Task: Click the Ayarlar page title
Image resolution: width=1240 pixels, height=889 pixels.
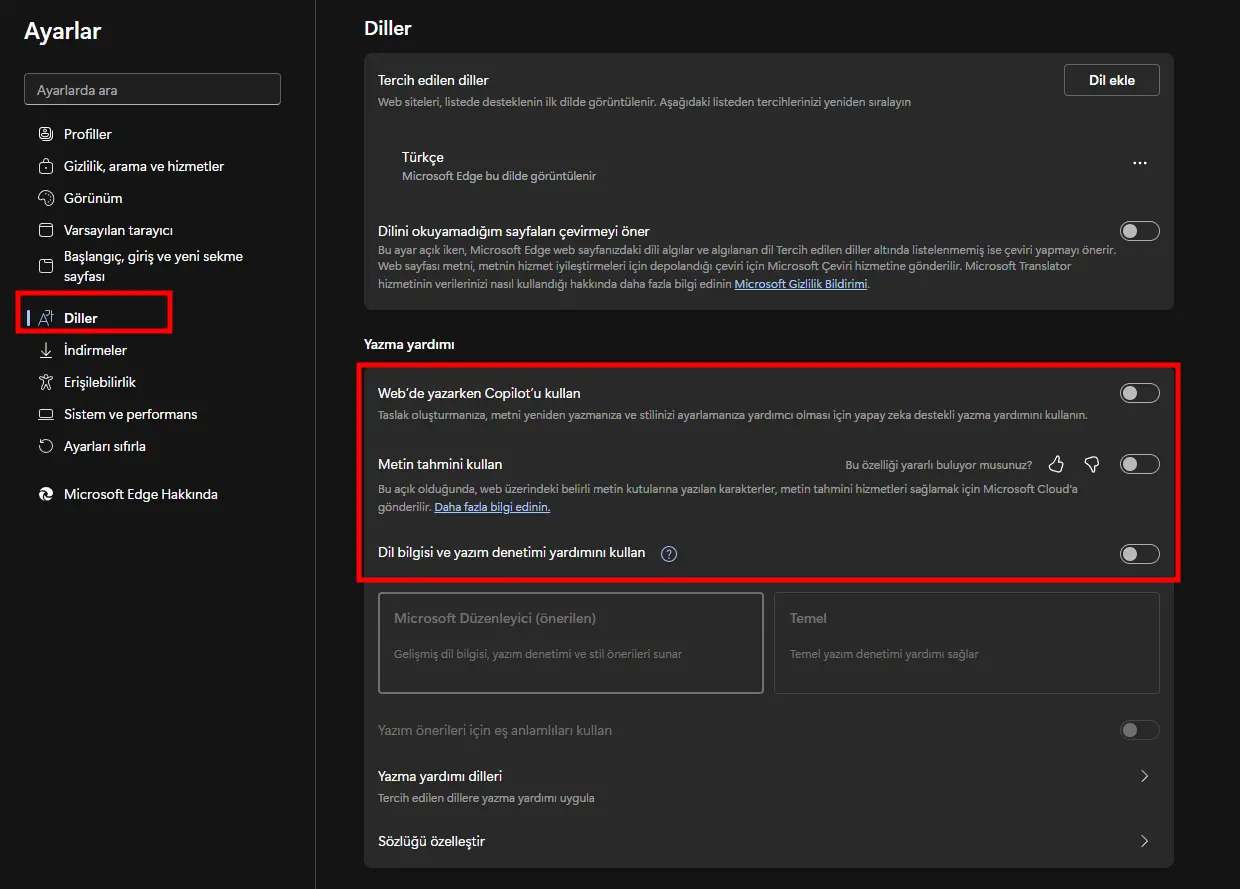Action: (x=63, y=31)
